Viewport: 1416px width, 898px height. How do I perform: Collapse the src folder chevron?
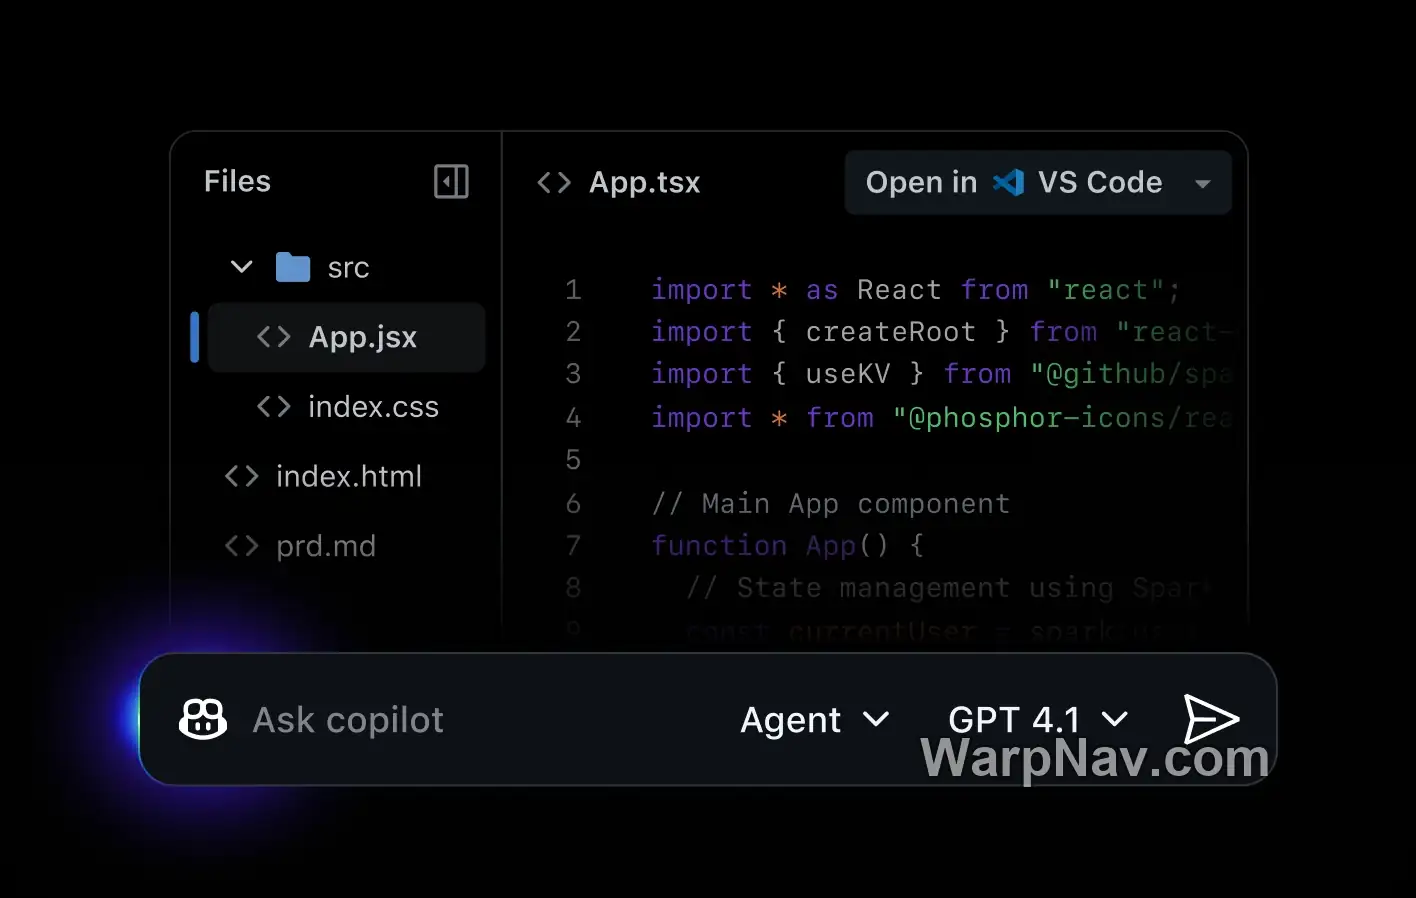[241, 267]
